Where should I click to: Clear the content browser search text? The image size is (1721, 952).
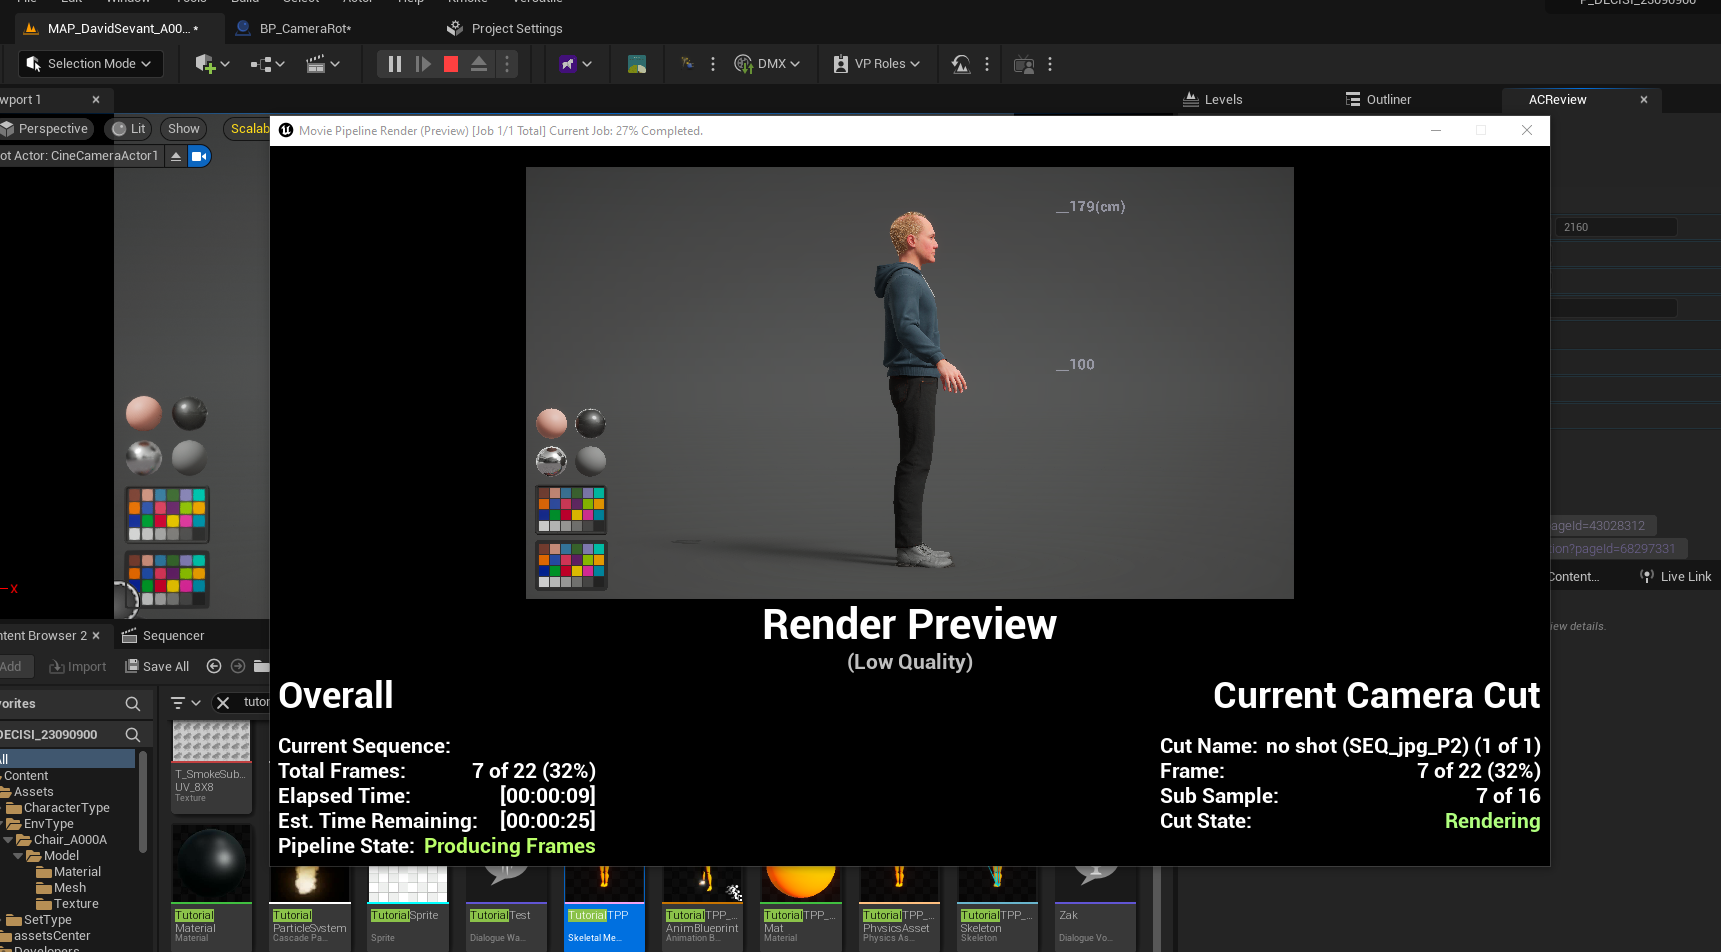click(x=223, y=703)
